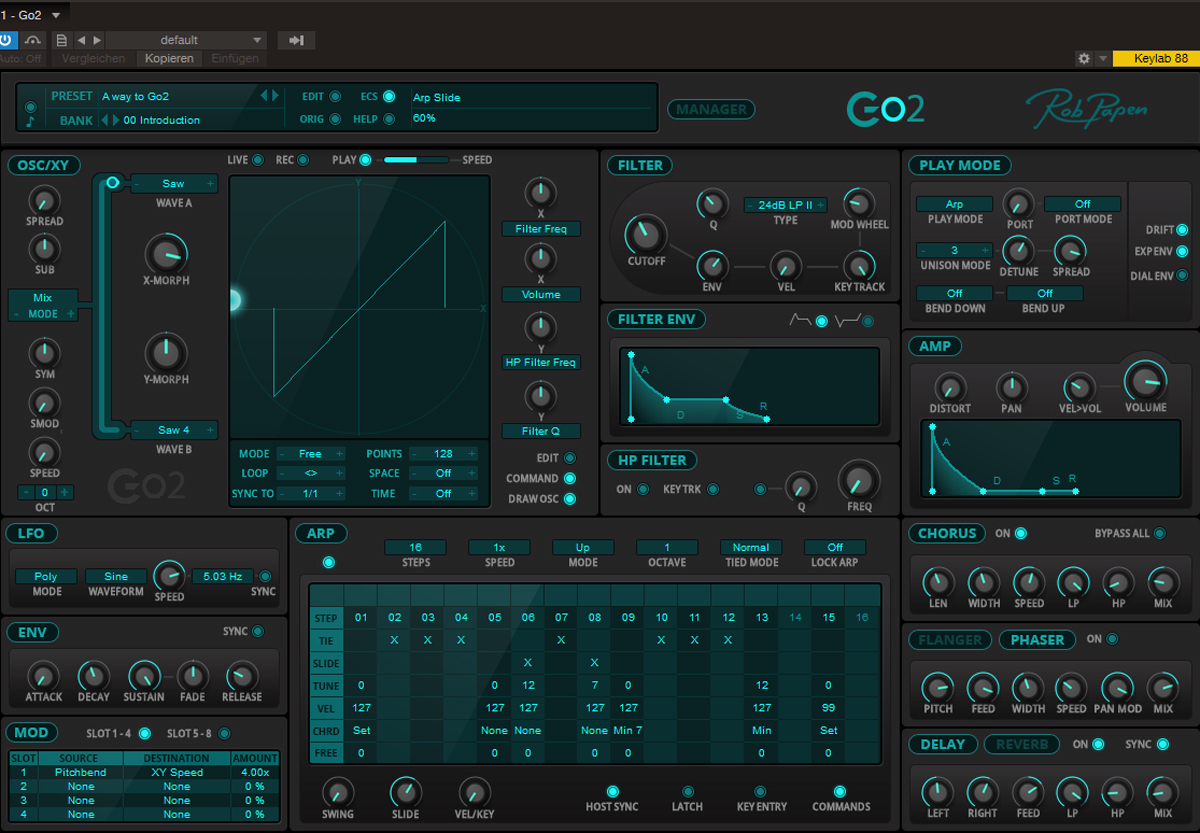Toggle HP filter KEY TRK switch

[x=712, y=490]
